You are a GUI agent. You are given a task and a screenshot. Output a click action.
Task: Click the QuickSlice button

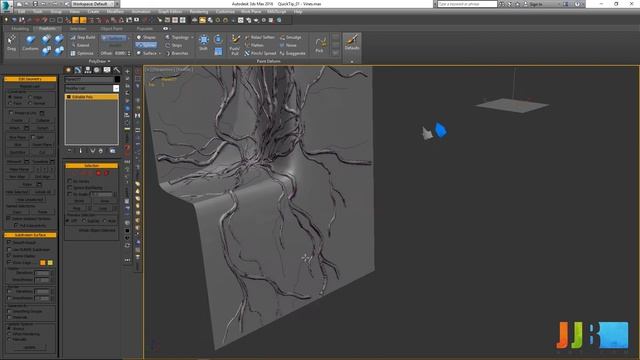pos(18,152)
